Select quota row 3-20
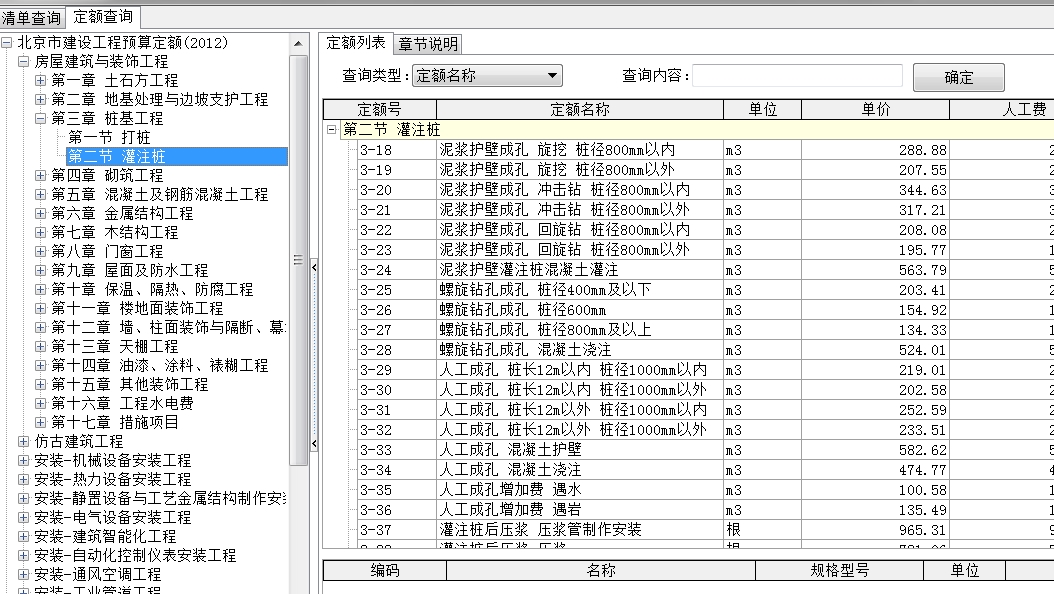 705,190
